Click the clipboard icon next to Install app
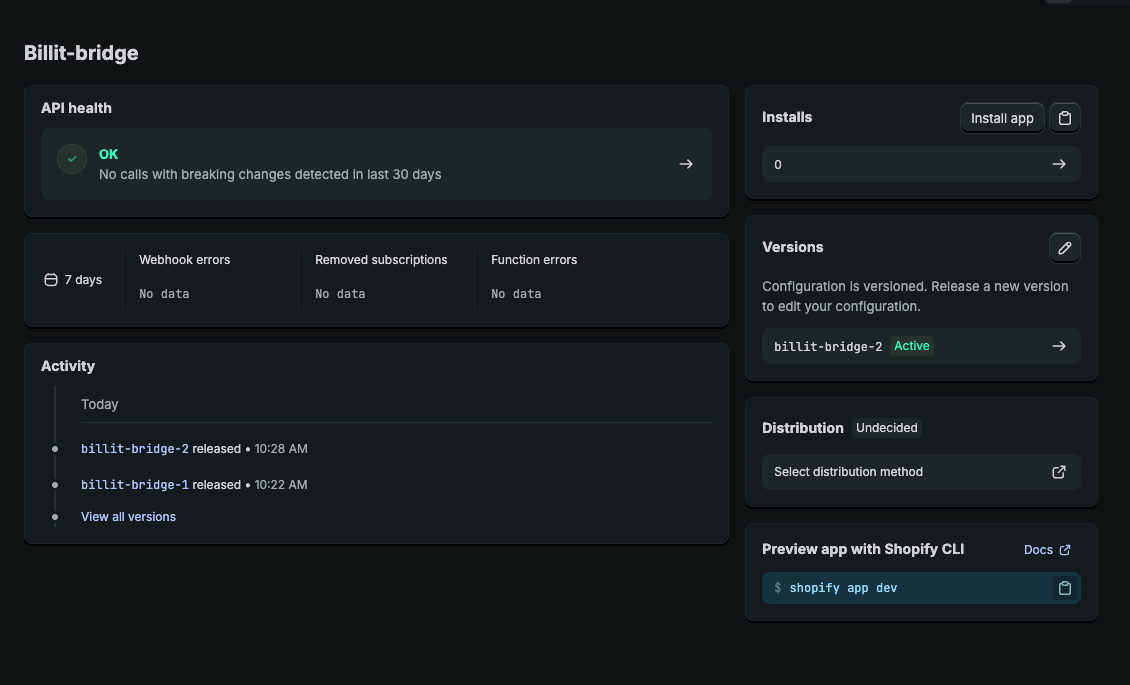This screenshot has width=1130, height=685. point(1065,118)
